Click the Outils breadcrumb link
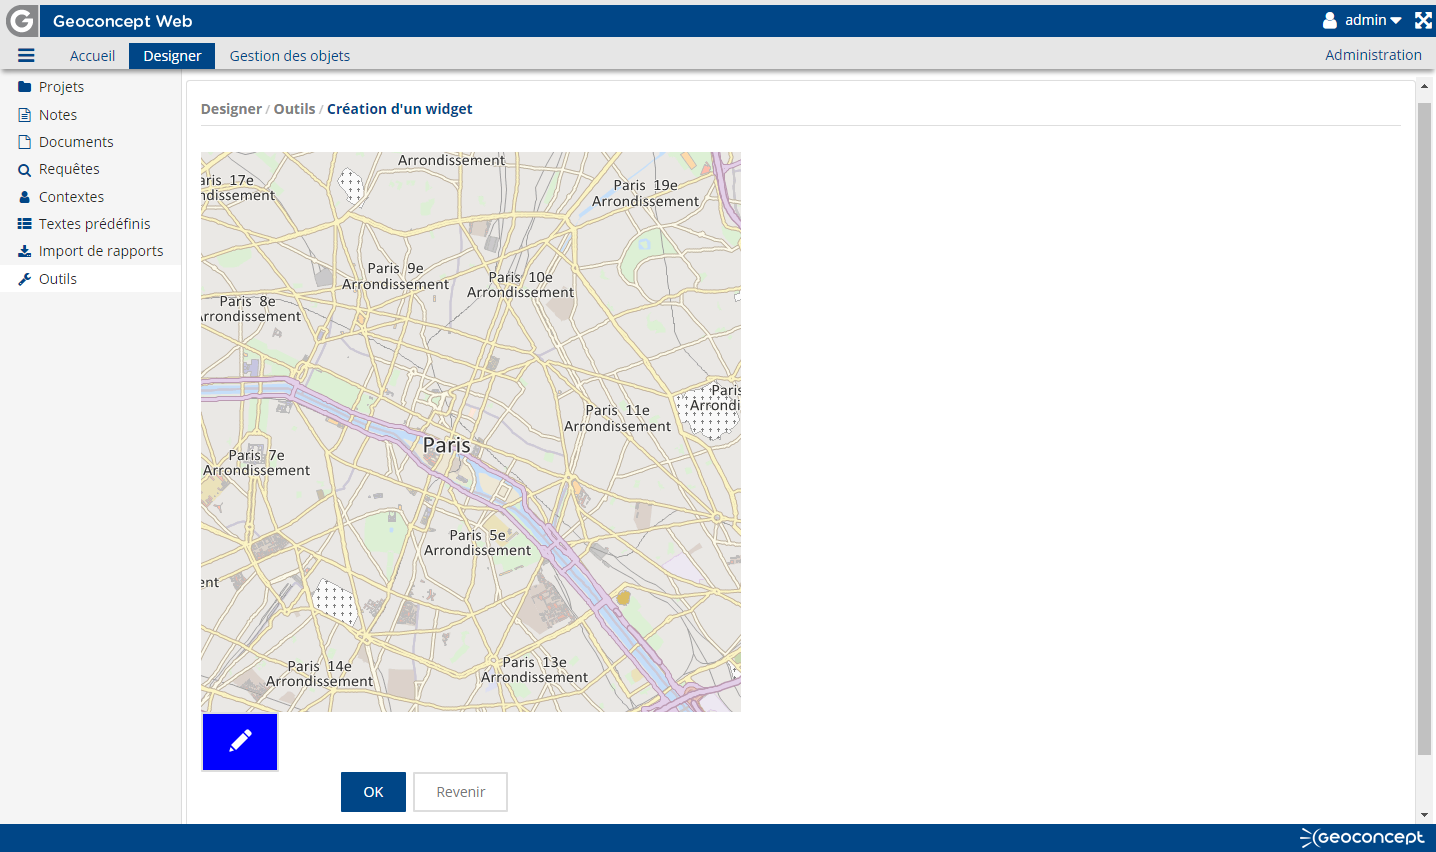1436x852 pixels. tap(294, 109)
